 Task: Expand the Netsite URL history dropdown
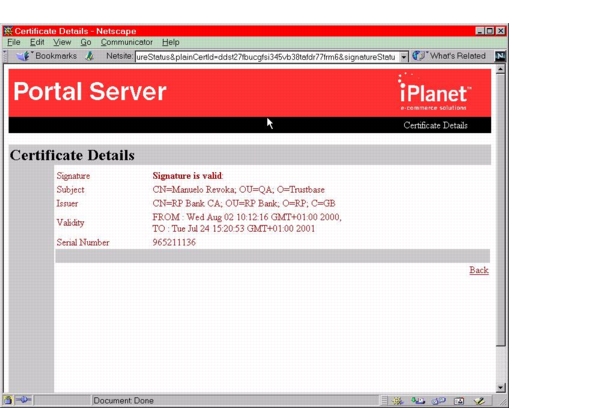pos(404,57)
